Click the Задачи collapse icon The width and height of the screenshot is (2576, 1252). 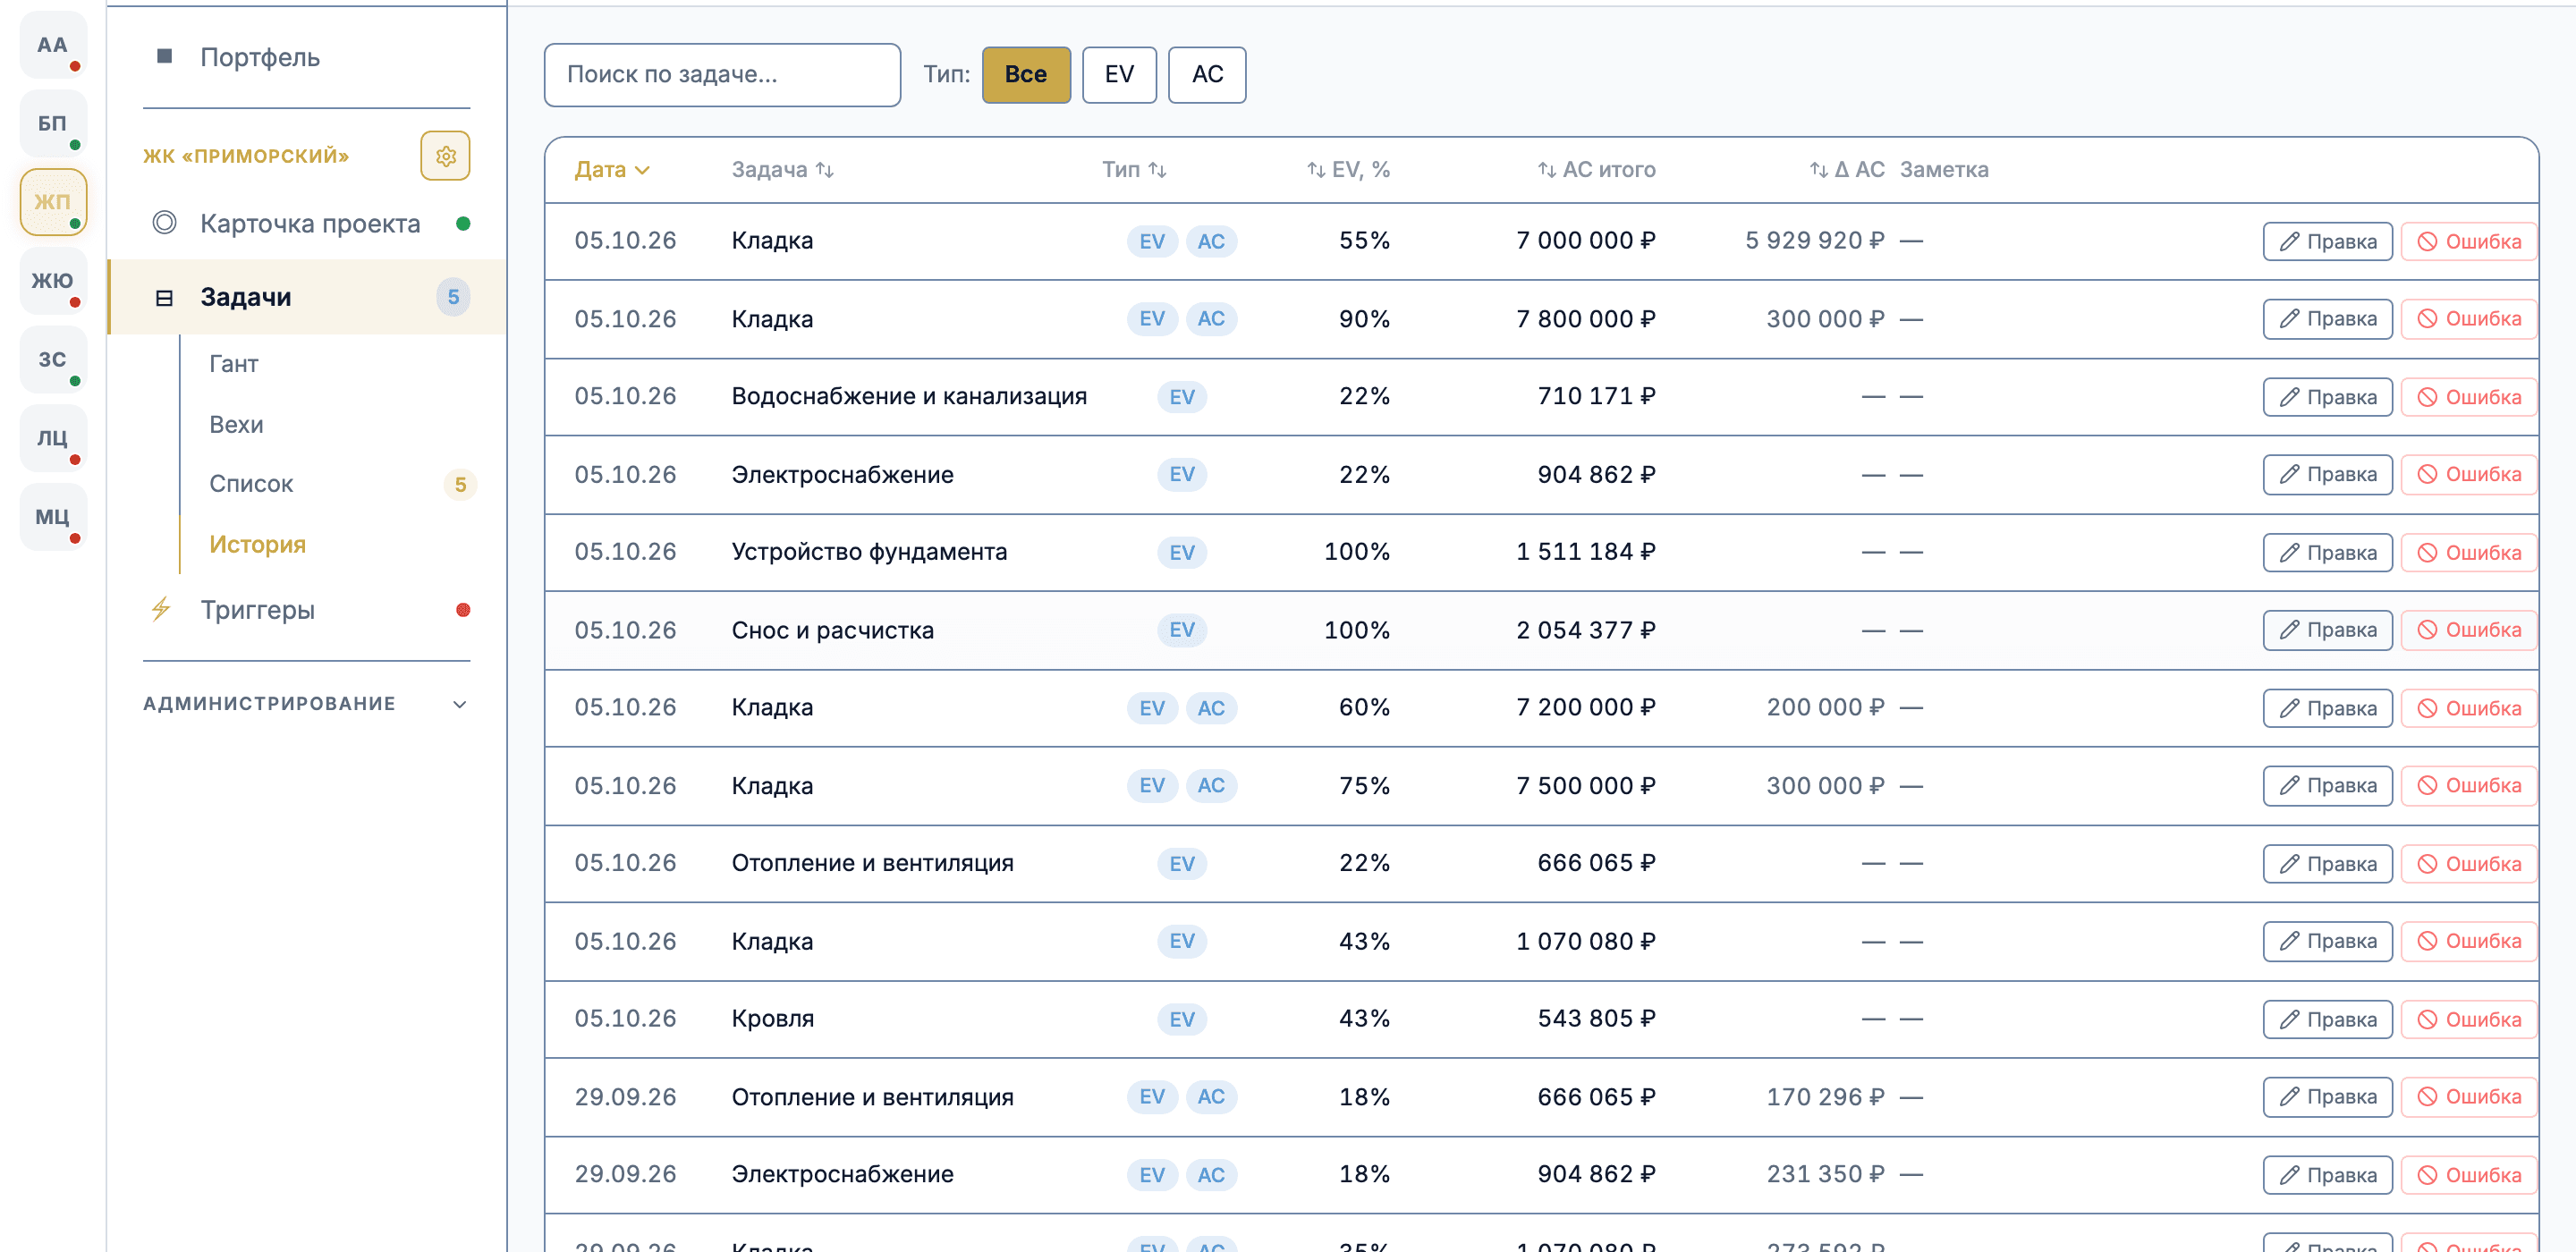[164, 298]
